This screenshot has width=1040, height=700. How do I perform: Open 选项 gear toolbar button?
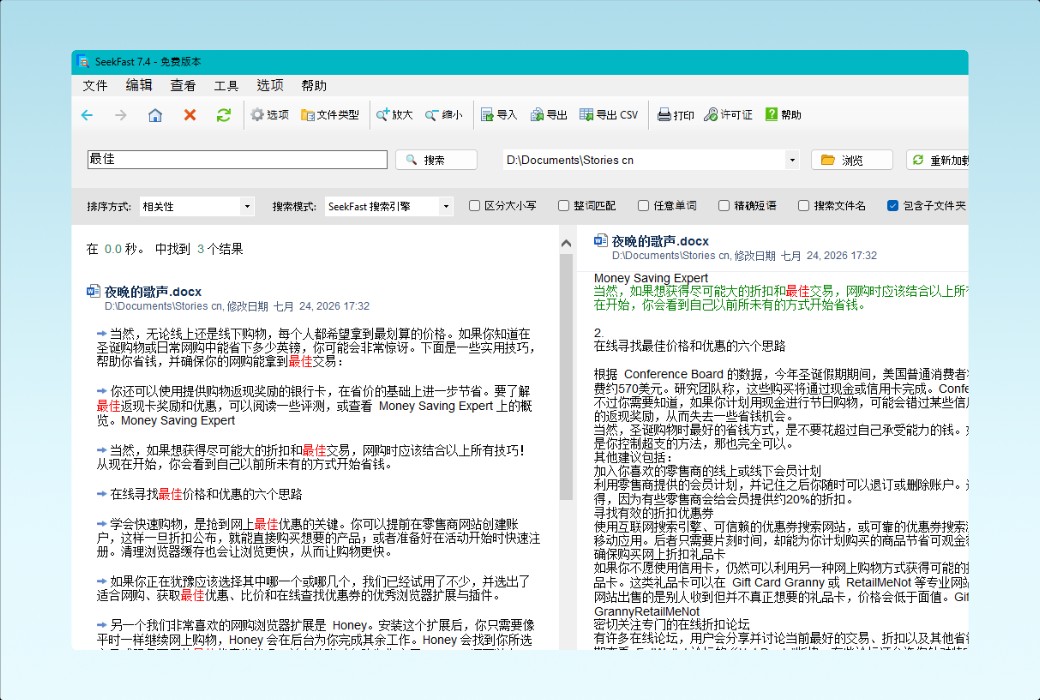[x=269, y=115]
